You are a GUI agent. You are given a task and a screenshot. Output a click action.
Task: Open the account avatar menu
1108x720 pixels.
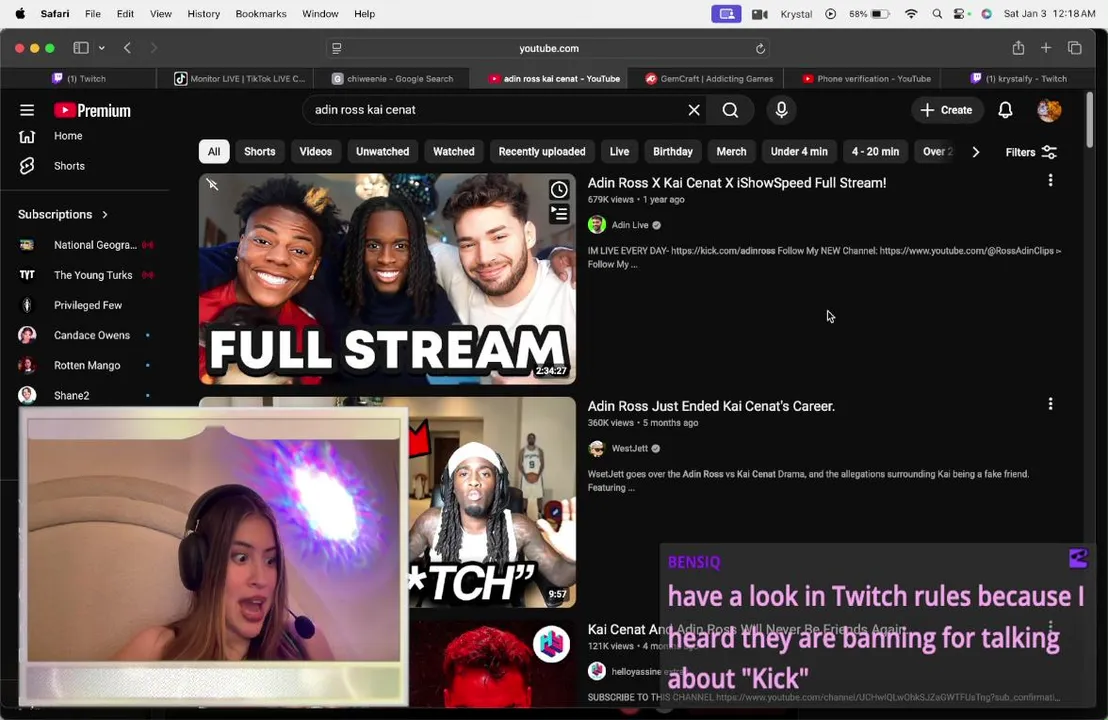coord(1049,110)
